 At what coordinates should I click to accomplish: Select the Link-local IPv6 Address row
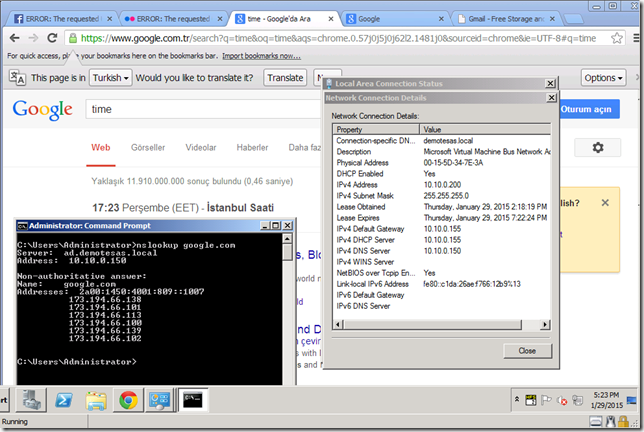click(442, 284)
